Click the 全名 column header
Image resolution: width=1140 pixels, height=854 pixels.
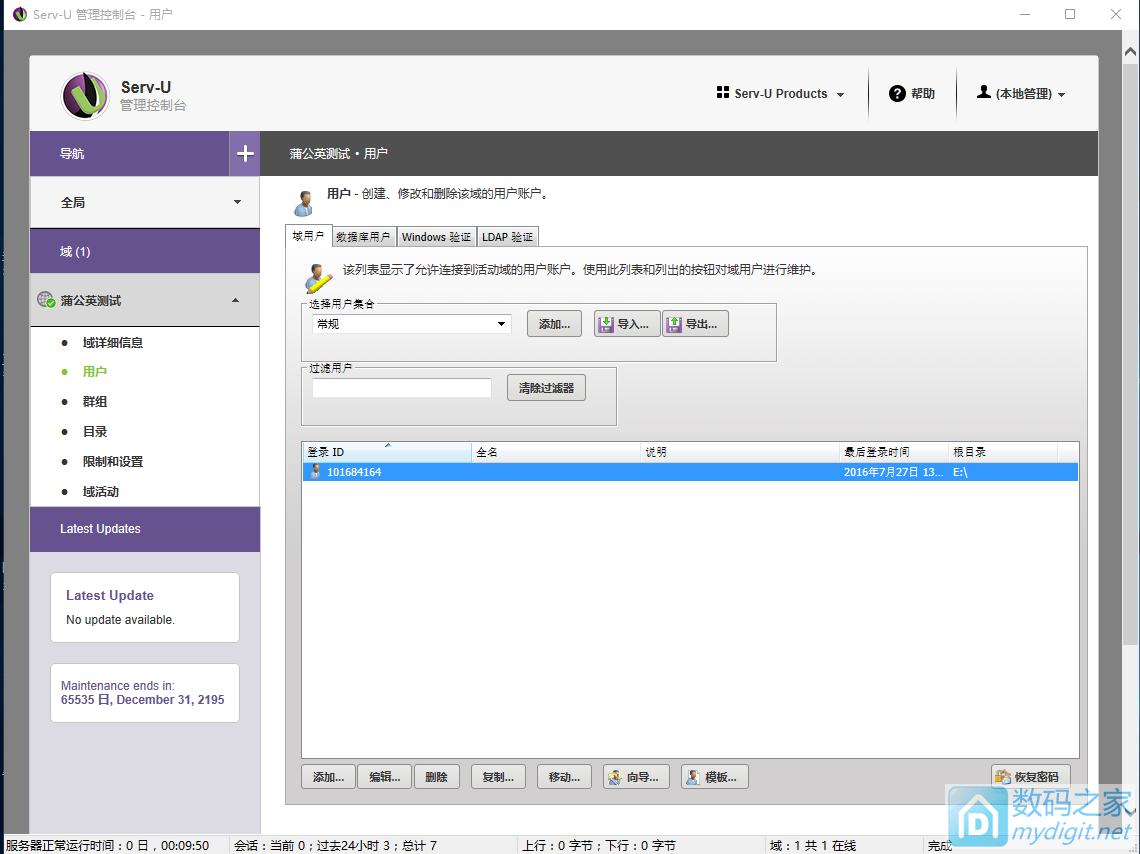[x=555, y=452]
